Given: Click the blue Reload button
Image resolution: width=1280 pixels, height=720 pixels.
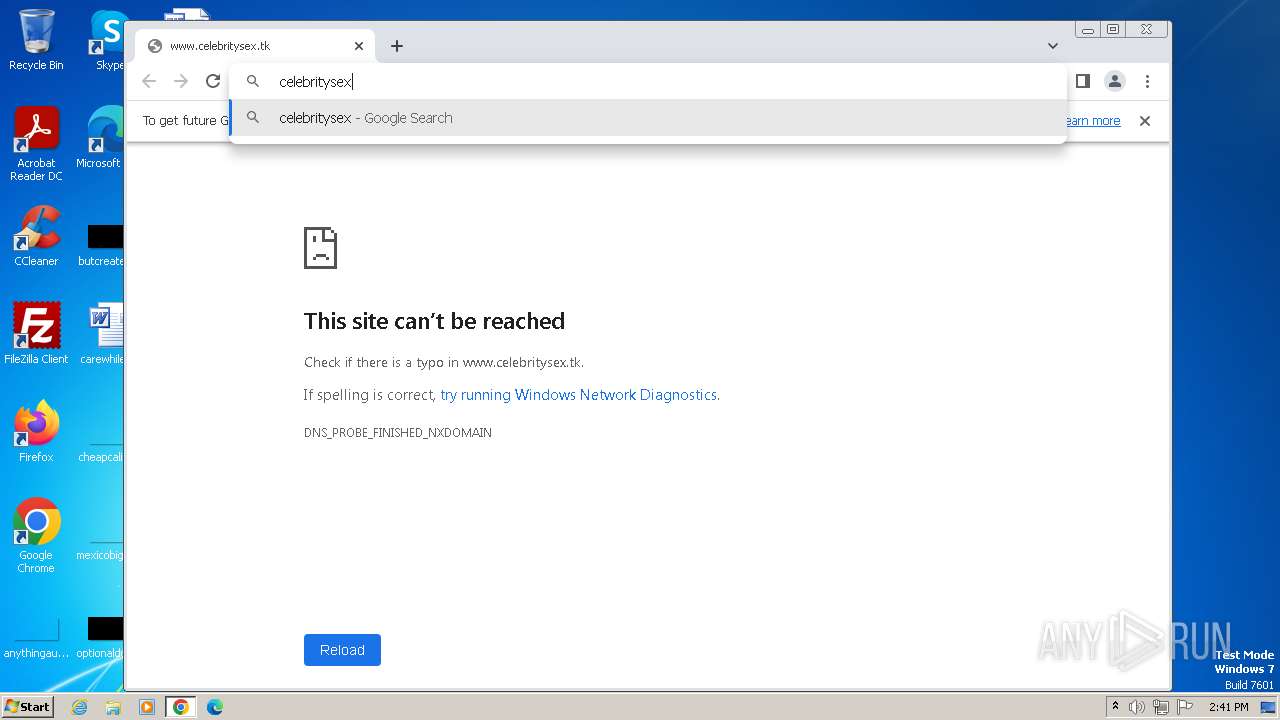Looking at the screenshot, I should (x=342, y=650).
